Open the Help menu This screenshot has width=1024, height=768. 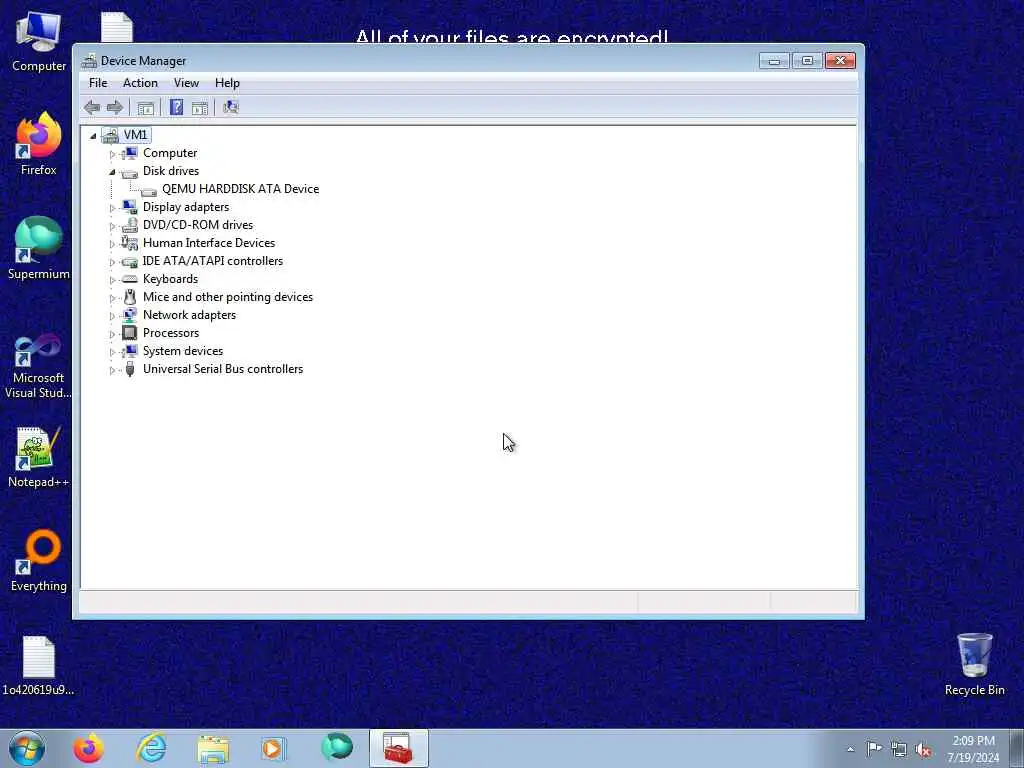tap(227, 83)
